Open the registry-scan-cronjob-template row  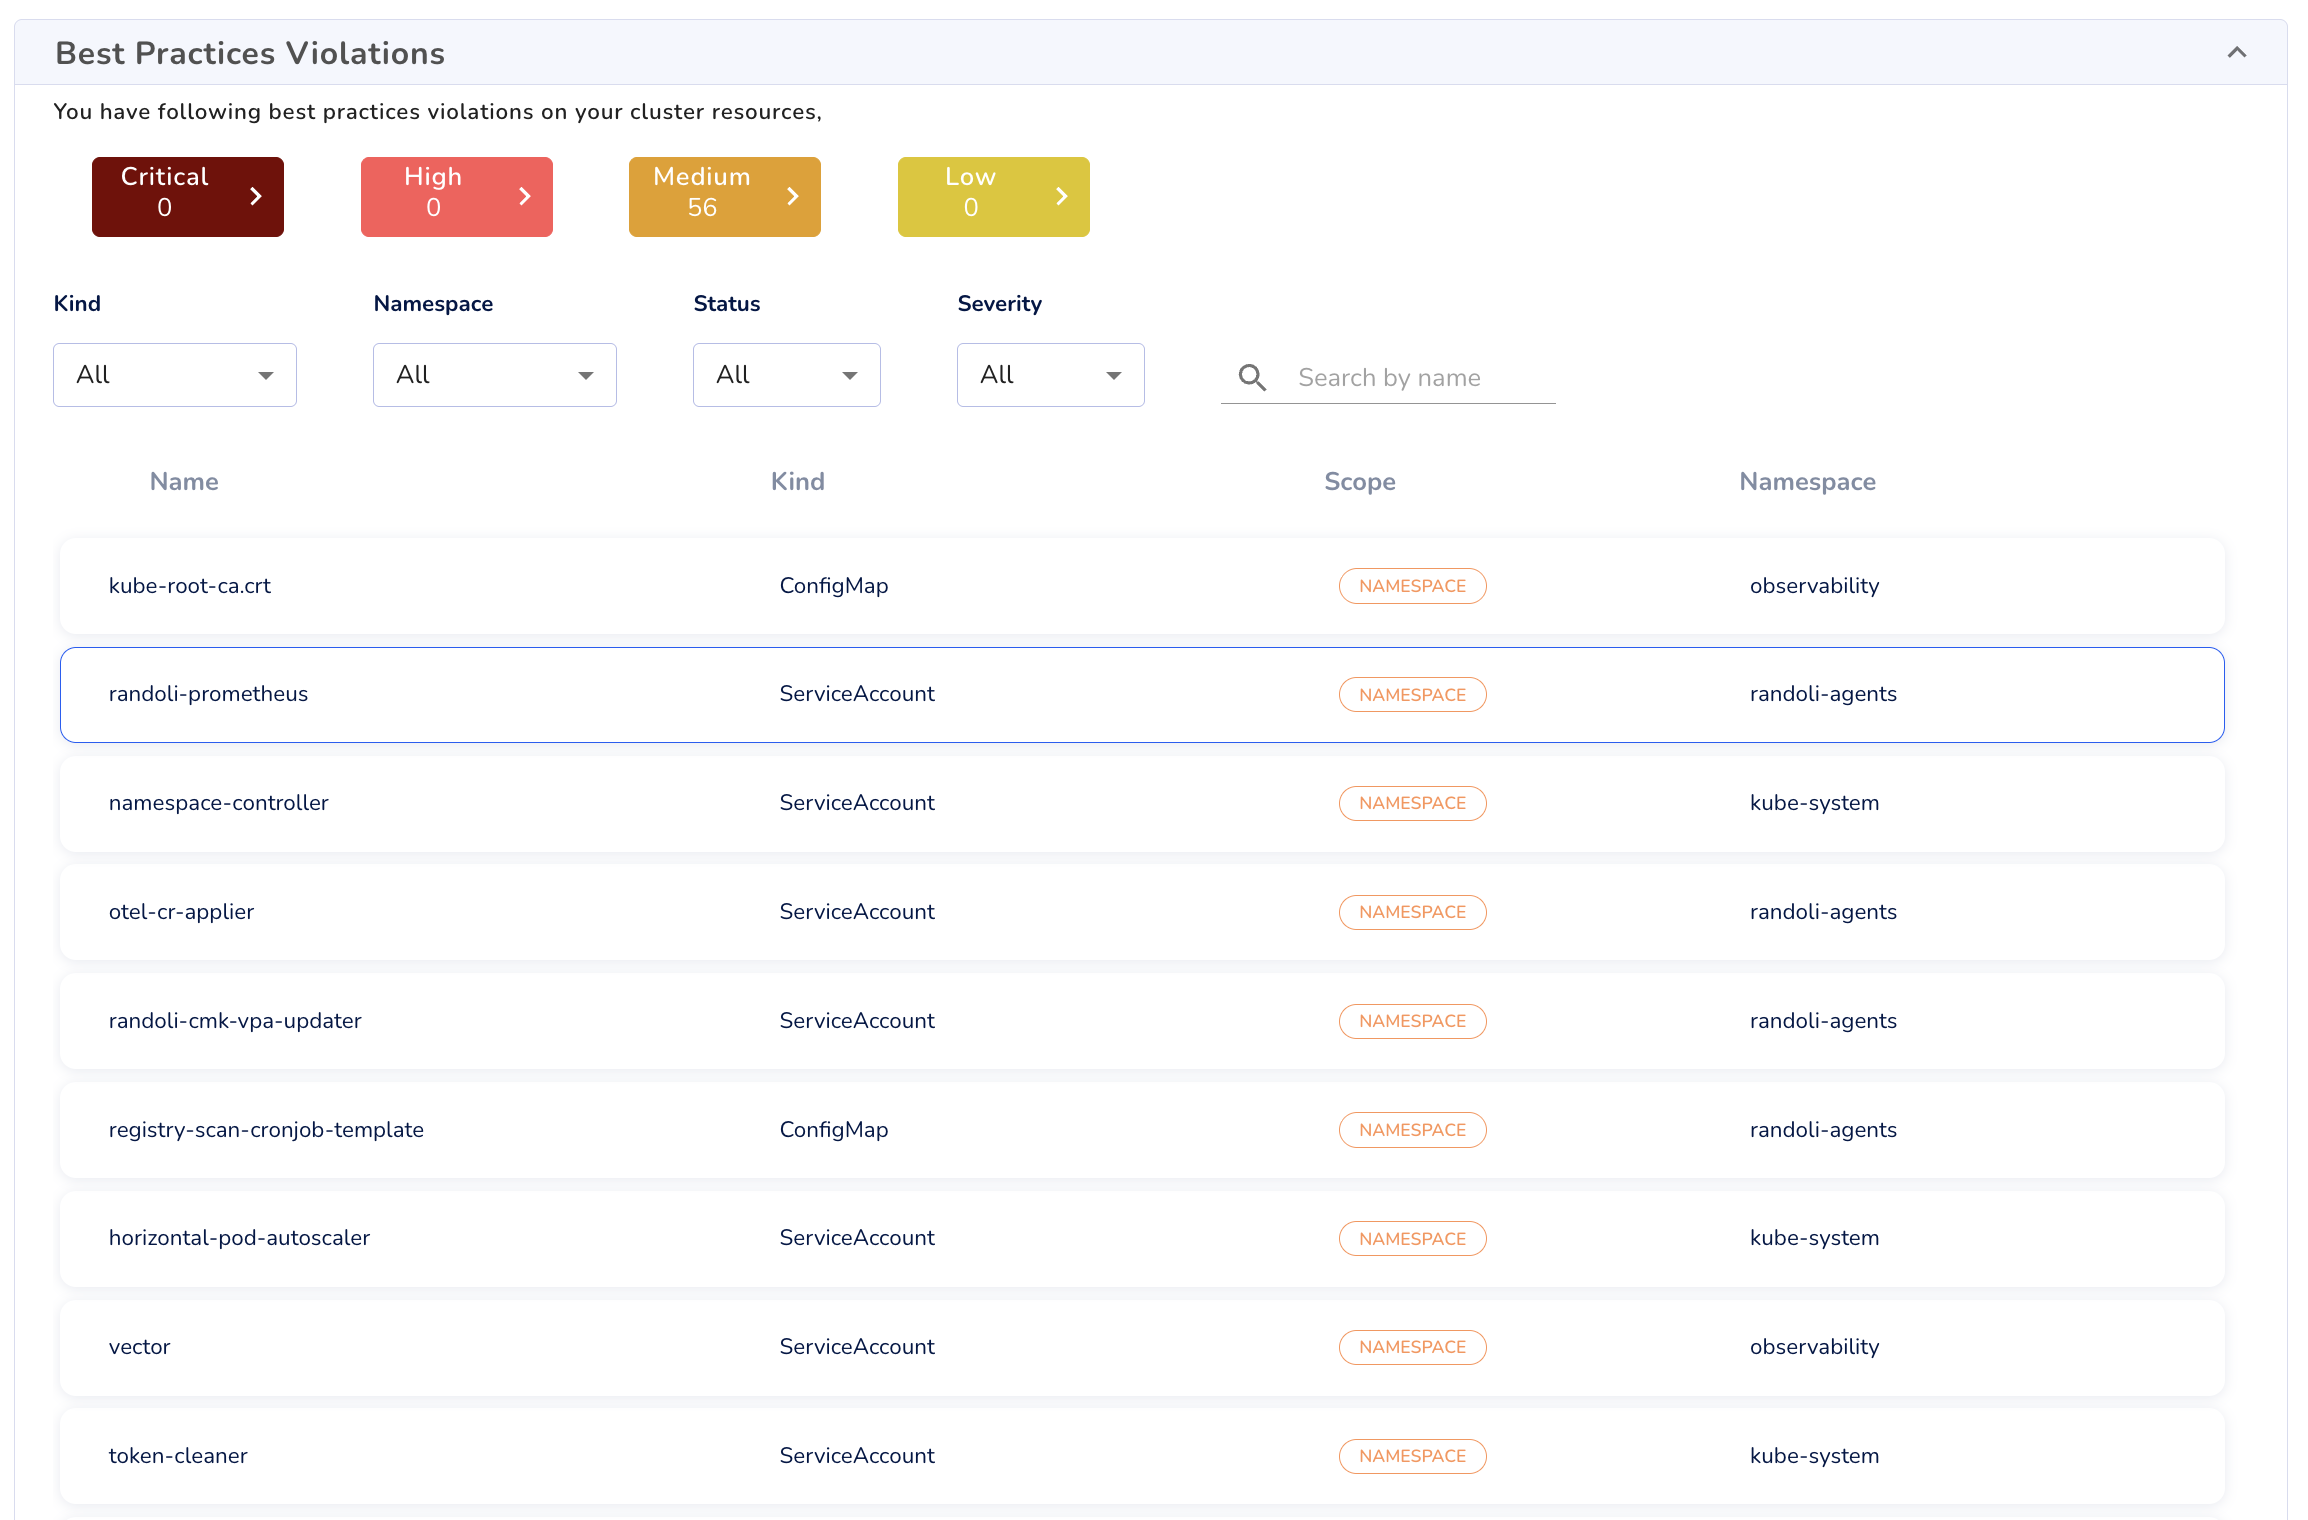266,1130
